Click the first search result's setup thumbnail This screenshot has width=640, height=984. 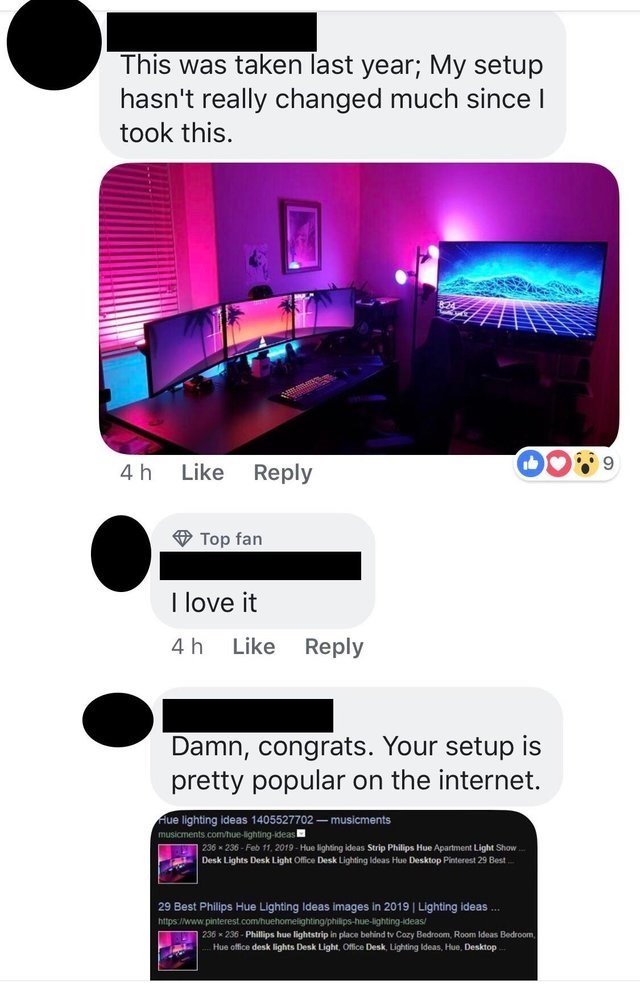pyautogui.click(x=178, y=862)
